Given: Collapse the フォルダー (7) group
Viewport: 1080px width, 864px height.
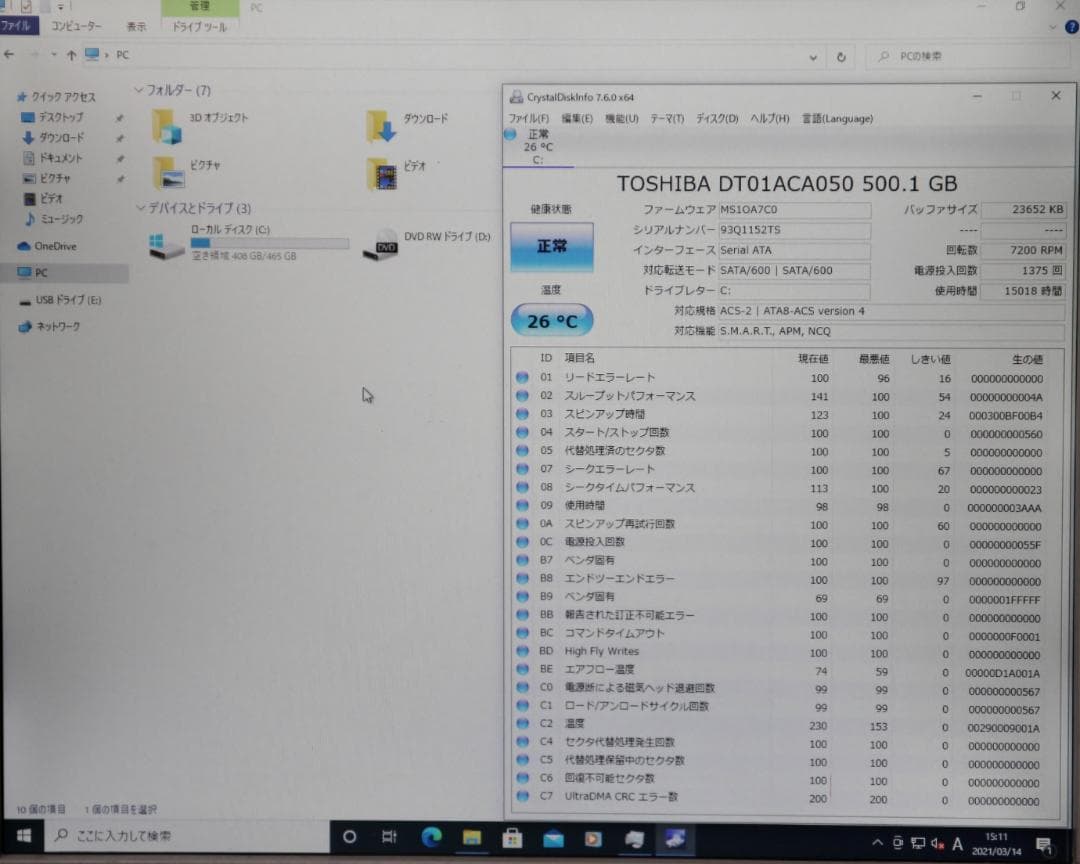Looking at the screenshot, I should pyautogui.click(x=138, y=90).
